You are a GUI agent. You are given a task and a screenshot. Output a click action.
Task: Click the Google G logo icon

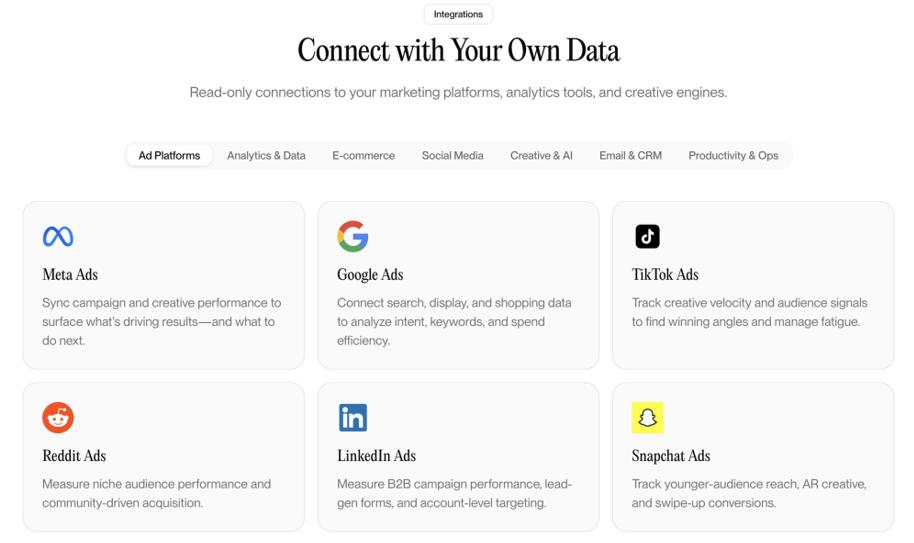click(353, 236)
